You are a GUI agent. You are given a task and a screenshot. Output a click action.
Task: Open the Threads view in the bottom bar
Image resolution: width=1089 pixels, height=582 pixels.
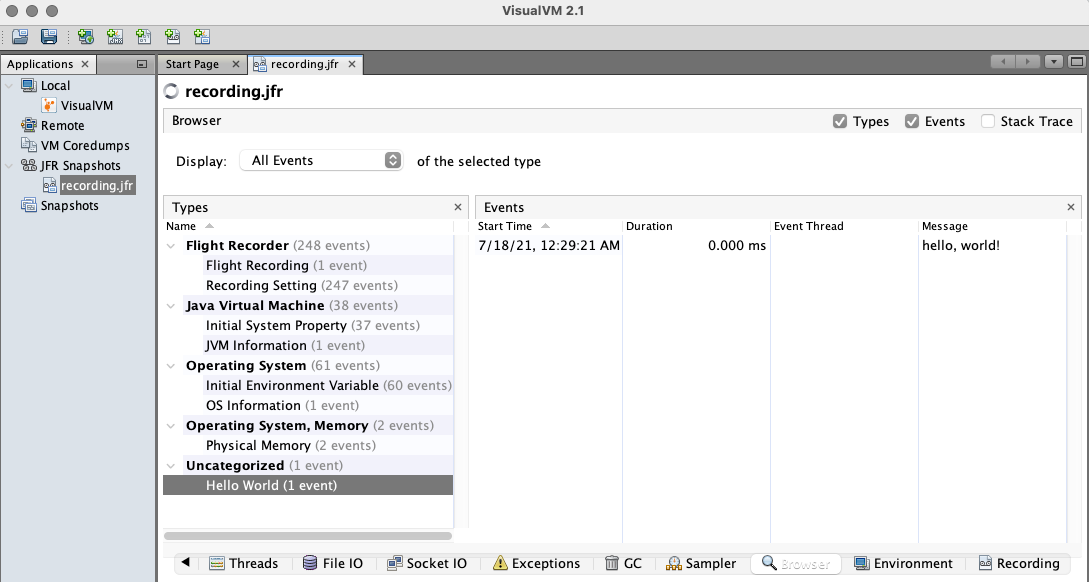pyautogui.click(x=244, y=563)
